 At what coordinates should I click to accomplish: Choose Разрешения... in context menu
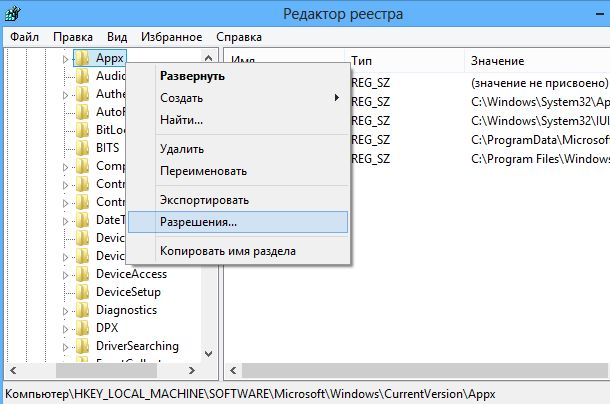[x=238, y=222]
